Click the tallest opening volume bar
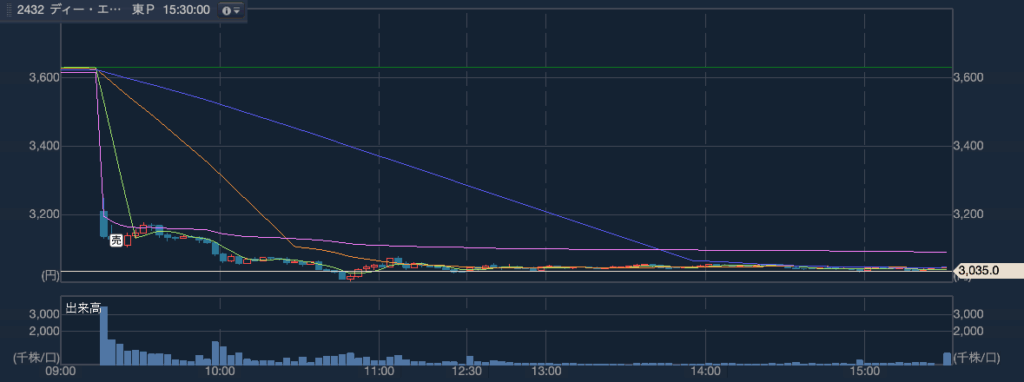Screen dimensions: 1024x382 click(103, 335)
